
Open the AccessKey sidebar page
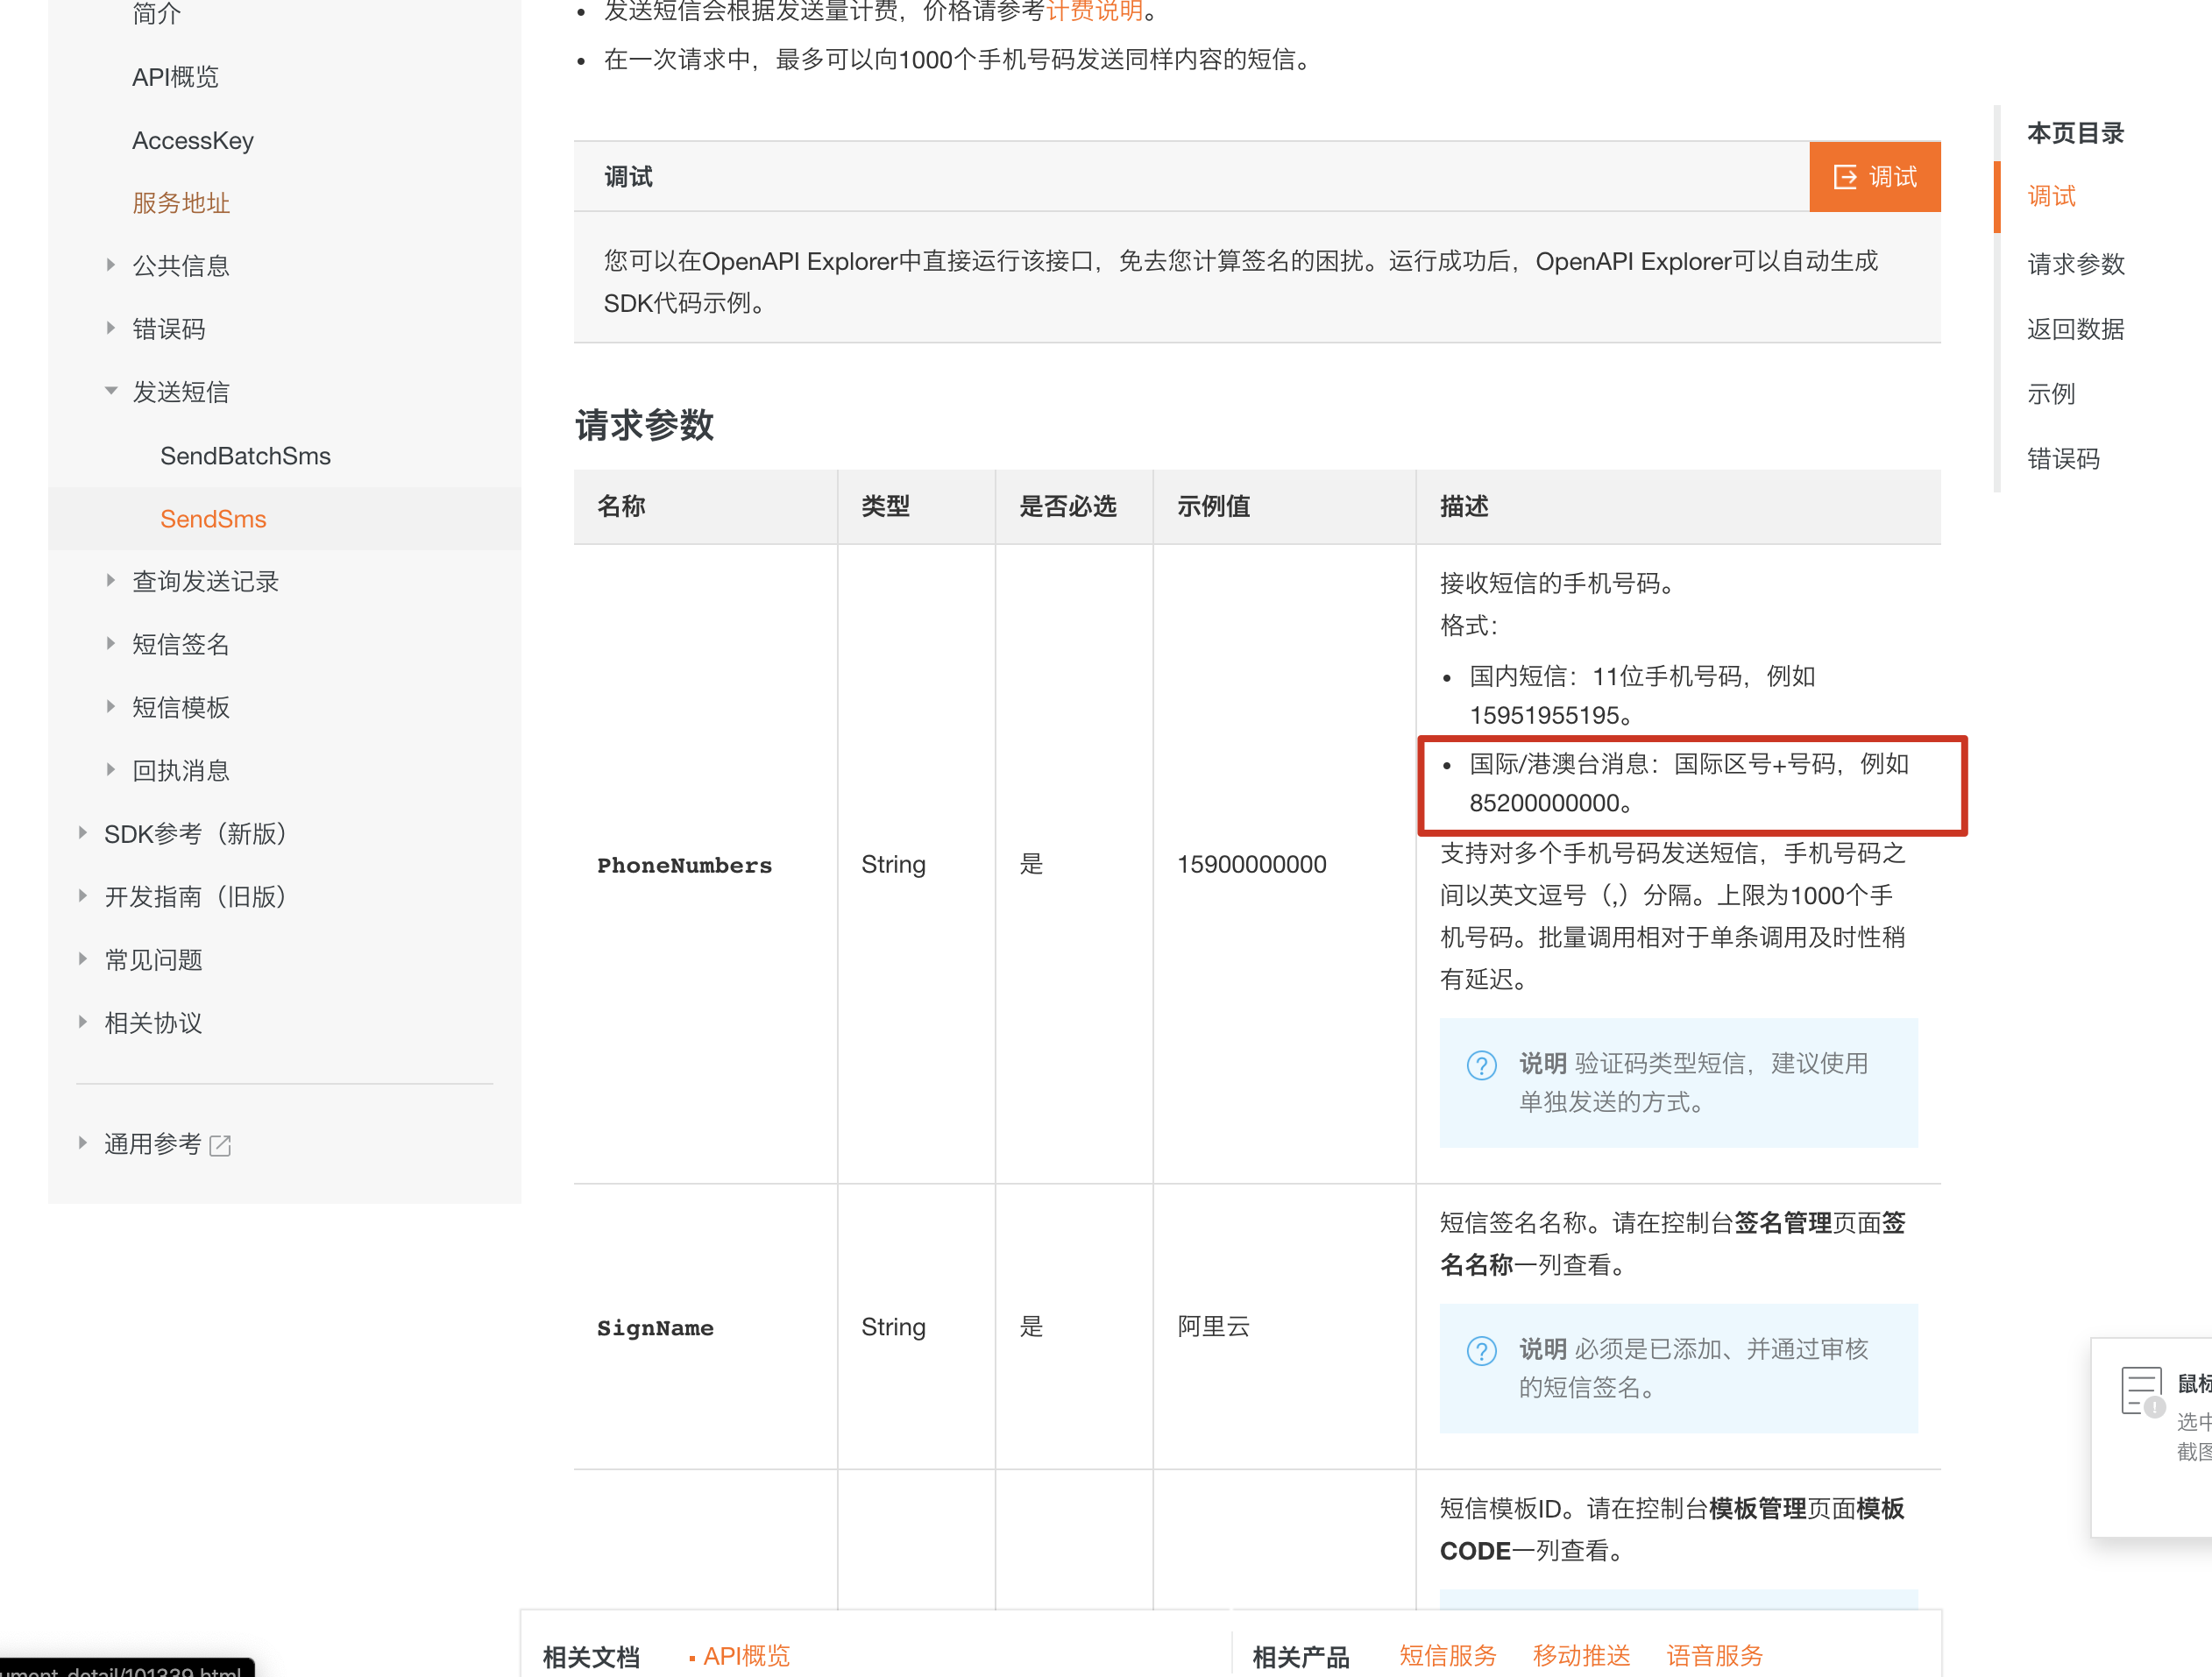(x=193, y=140)
